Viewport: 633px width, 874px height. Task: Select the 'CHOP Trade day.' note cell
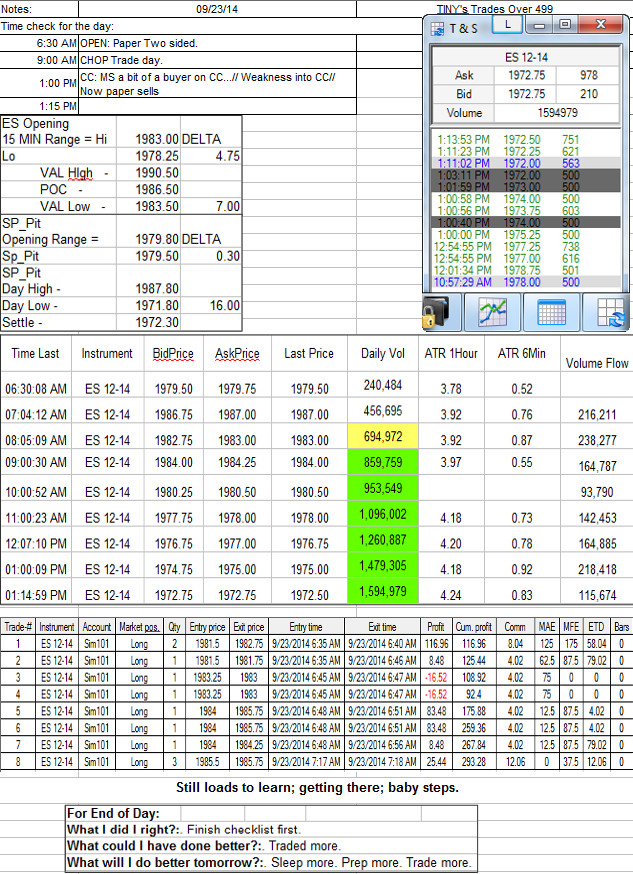point(217,60)
